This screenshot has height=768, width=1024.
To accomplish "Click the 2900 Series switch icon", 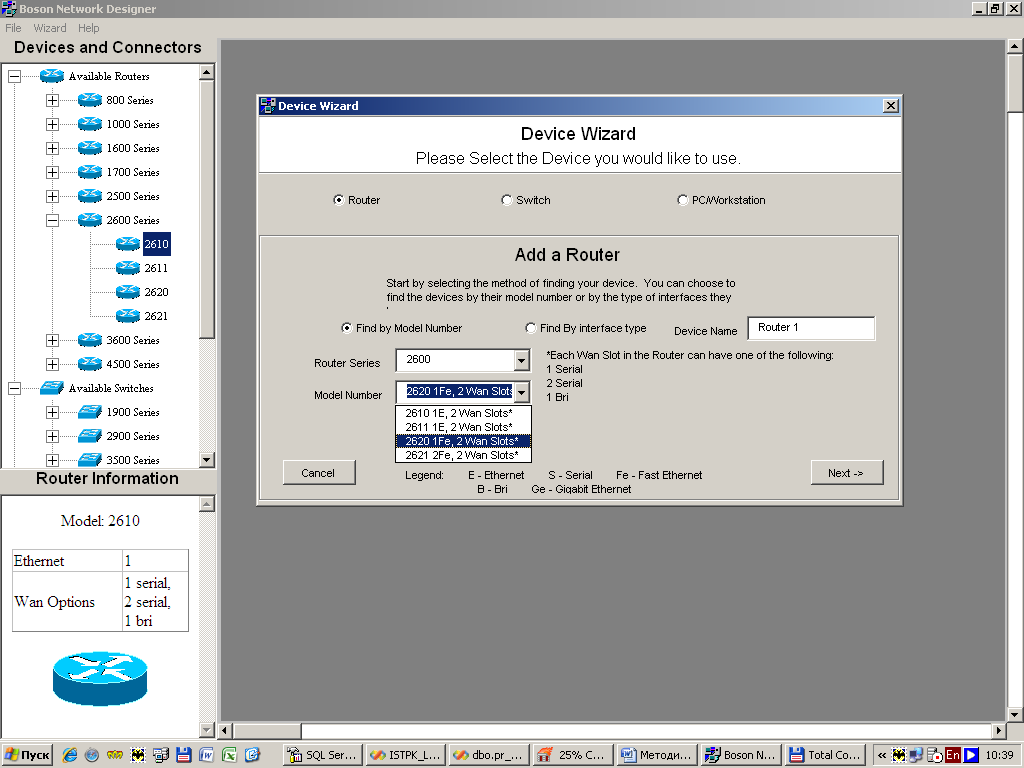I will point(89,436).
